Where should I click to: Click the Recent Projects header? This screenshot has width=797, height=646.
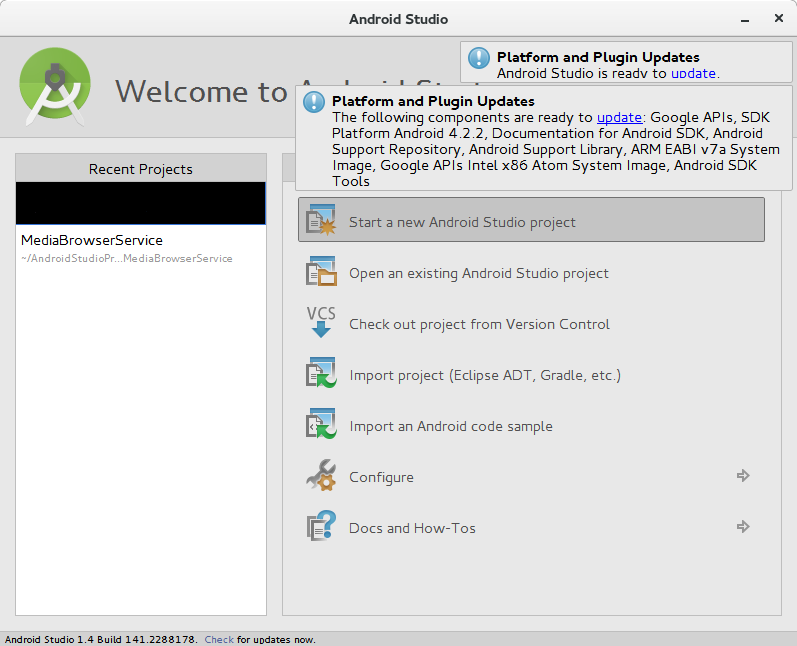140,169
